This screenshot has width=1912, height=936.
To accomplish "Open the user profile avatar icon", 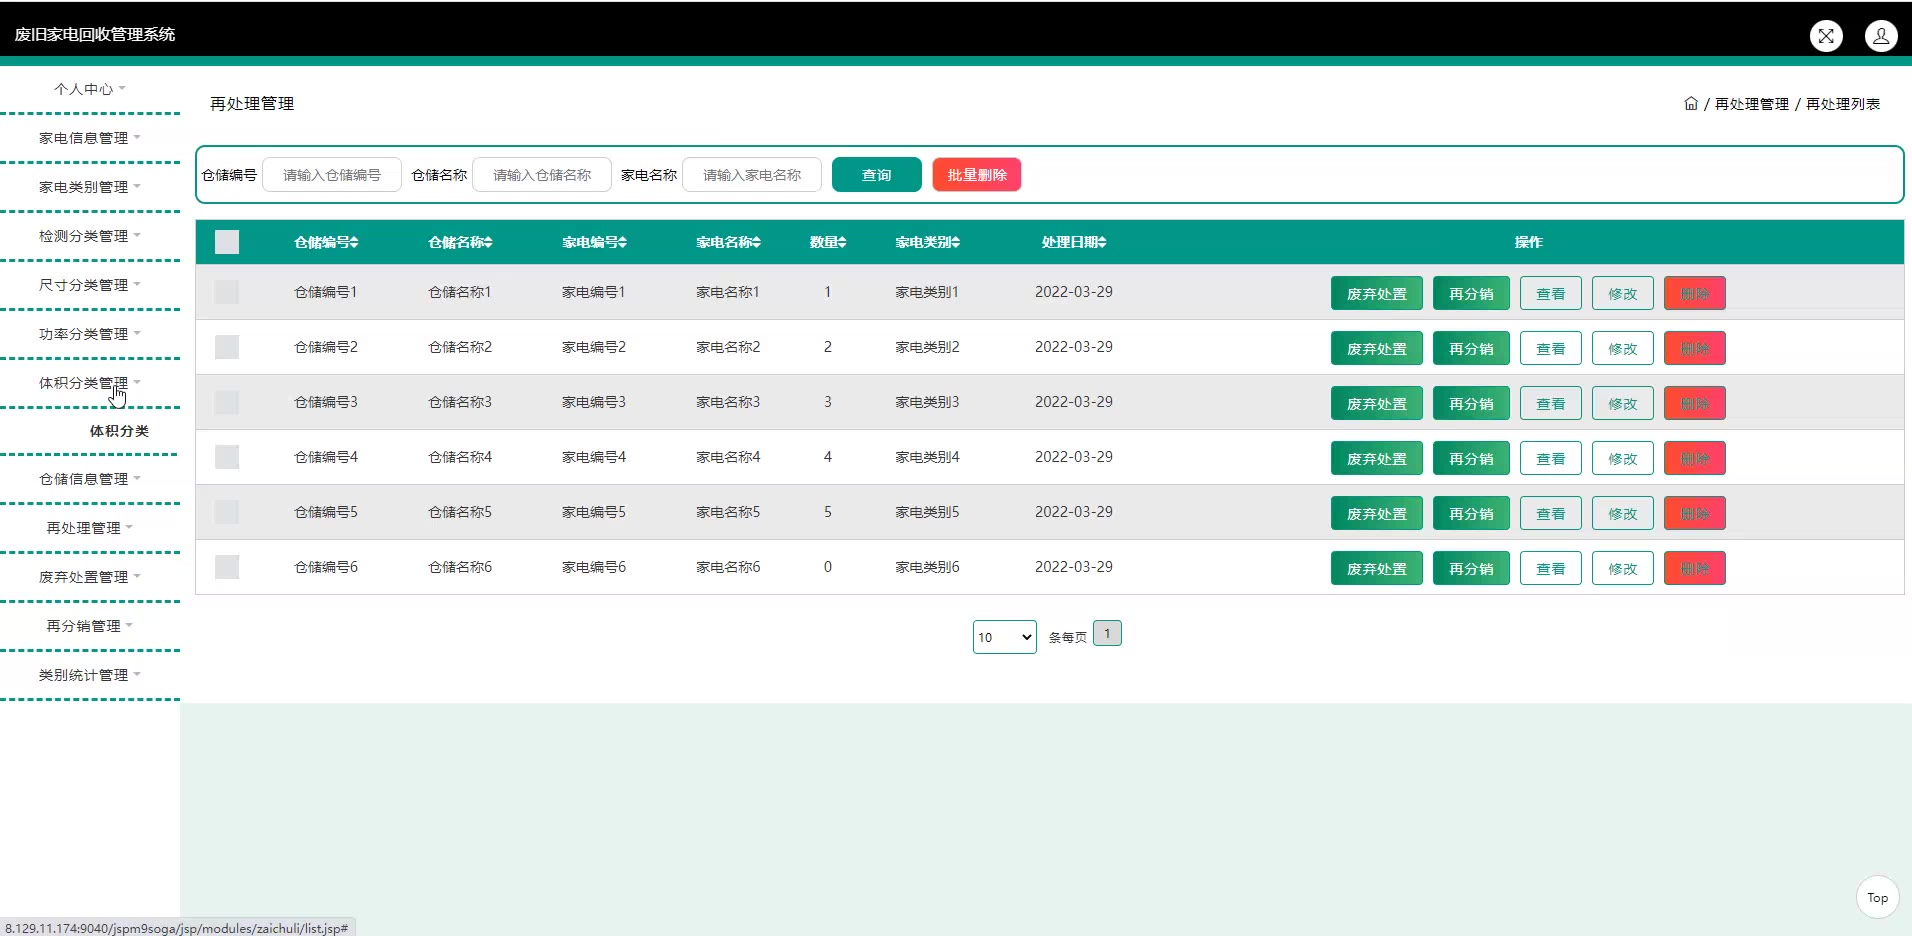I will click(x=1880, y=36).
